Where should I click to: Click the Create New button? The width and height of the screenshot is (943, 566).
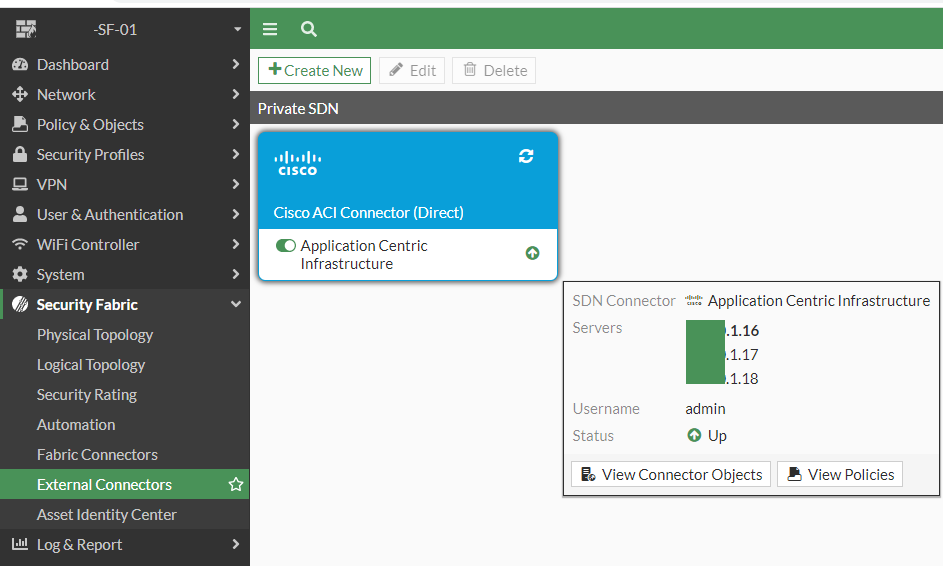click(314, 71)
